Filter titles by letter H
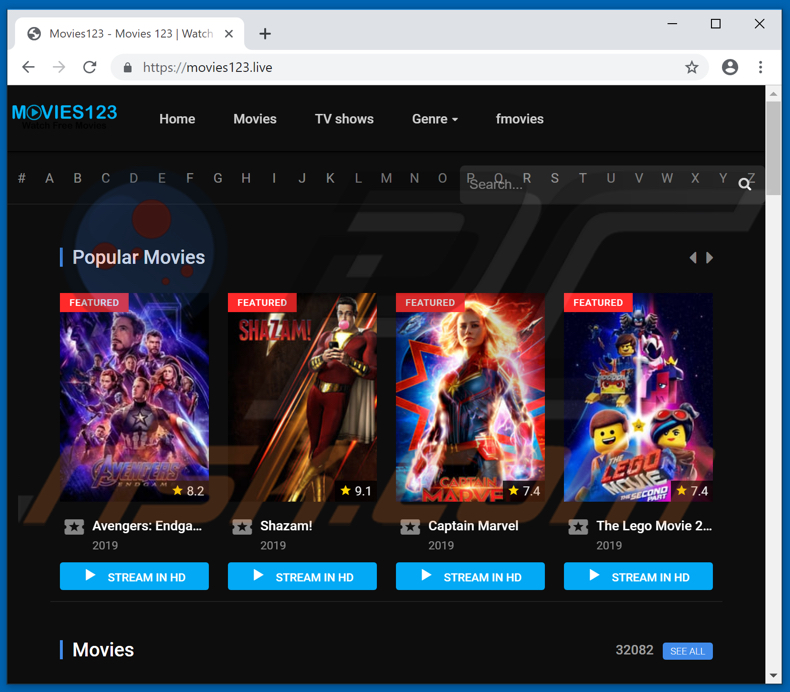Viewport: 790px width, 692px height. (x=246, y=178)
